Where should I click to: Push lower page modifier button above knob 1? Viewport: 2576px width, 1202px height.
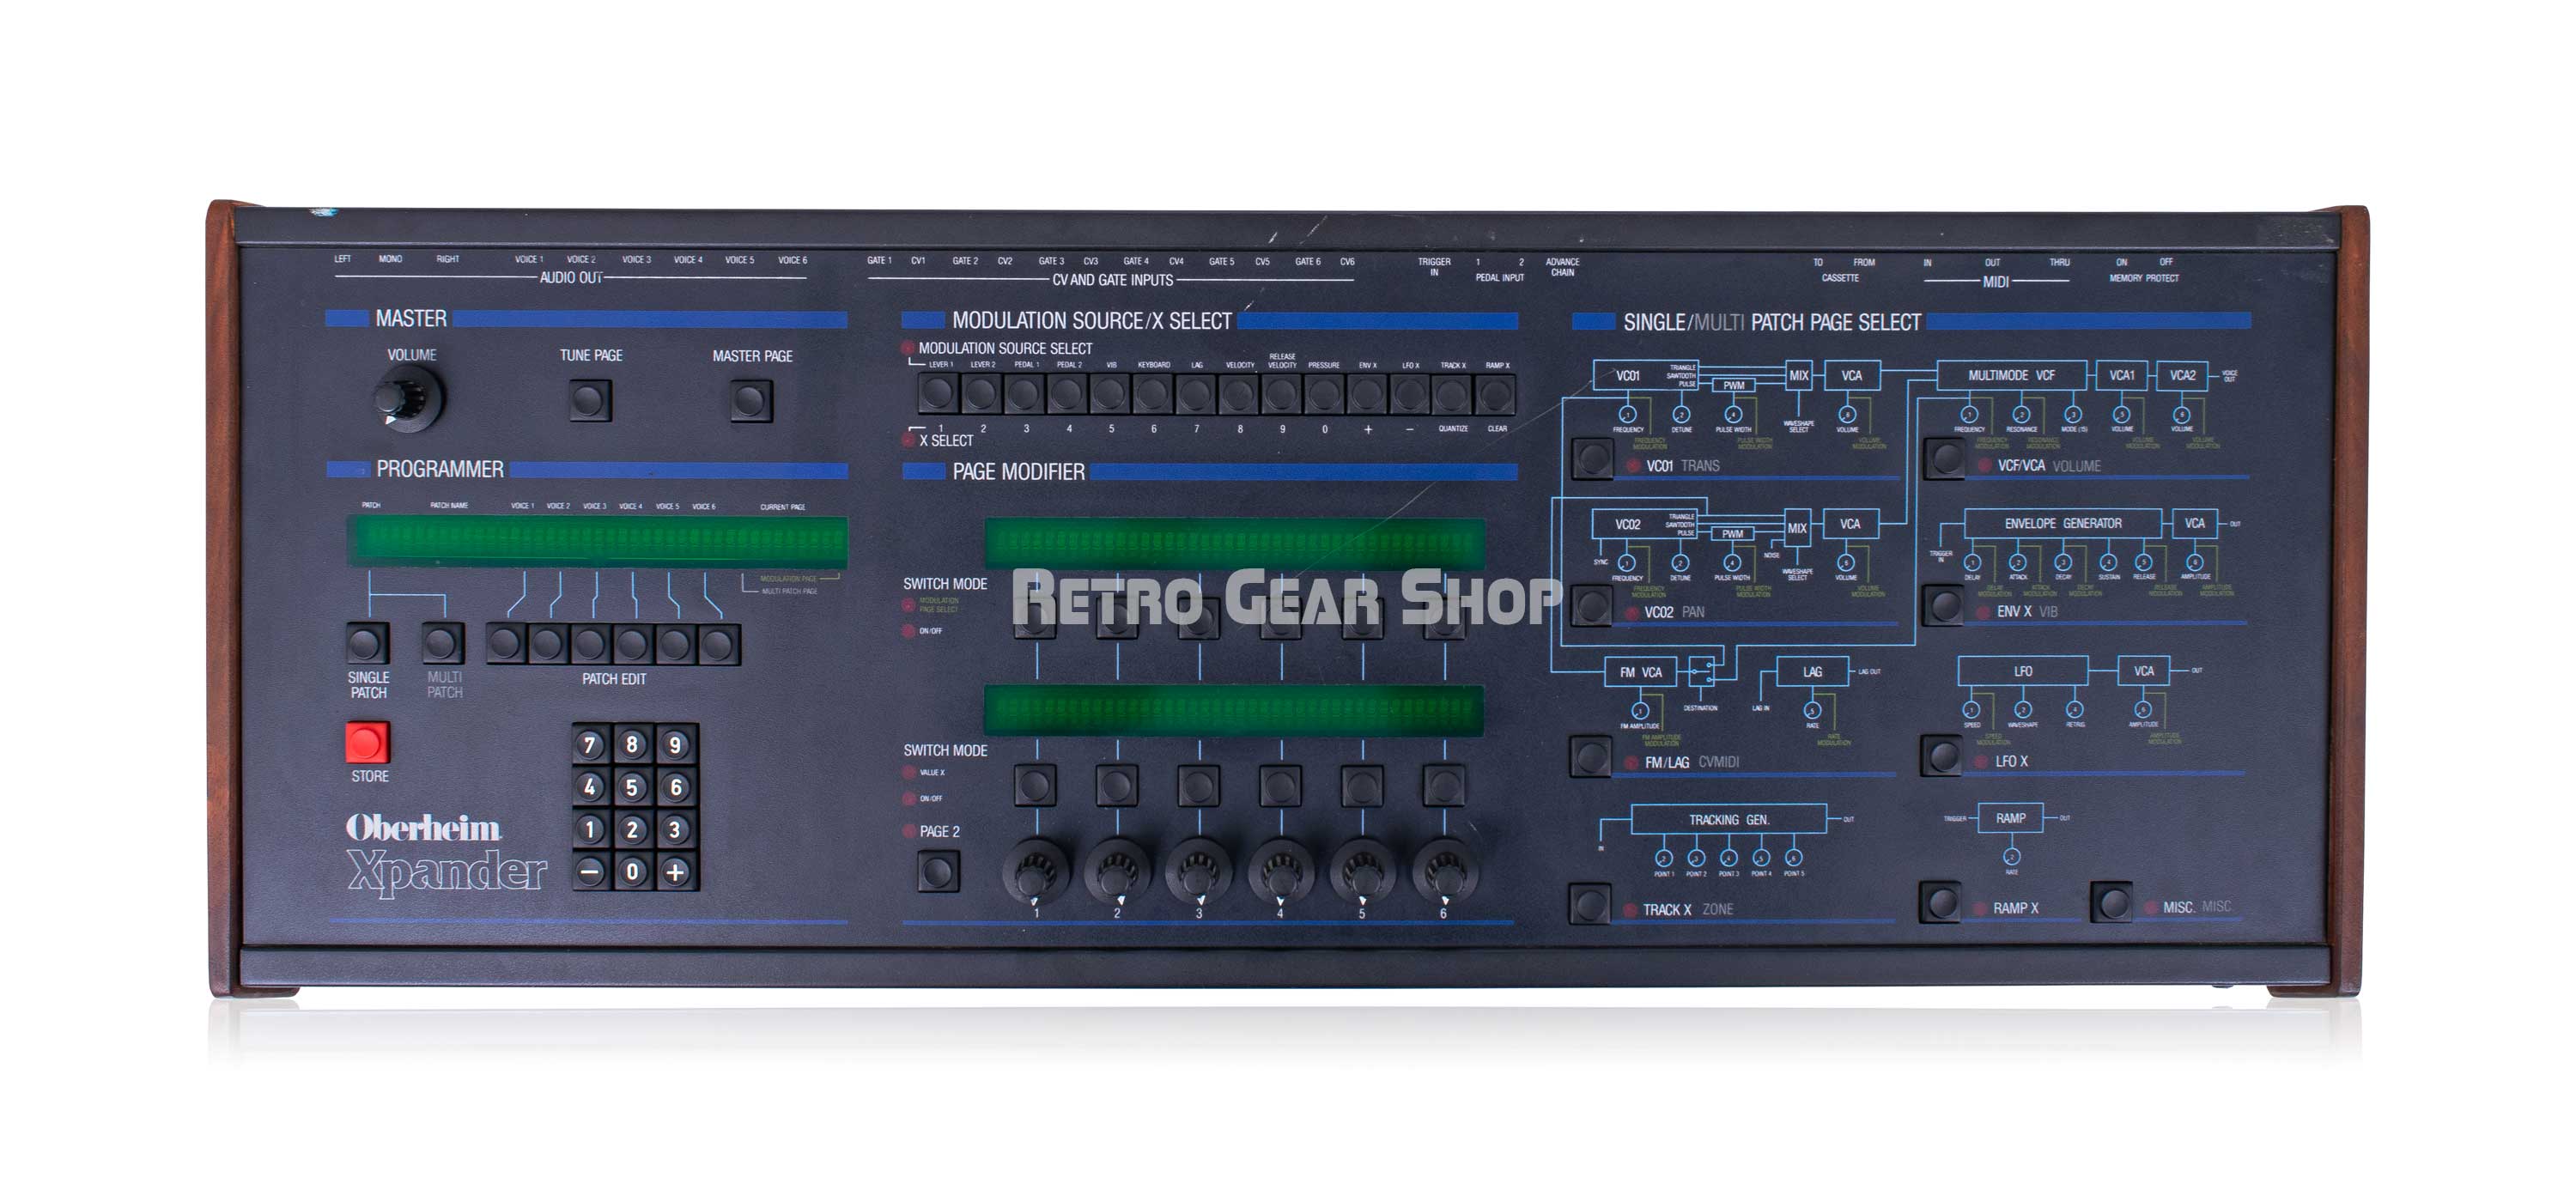[1035, 785]
